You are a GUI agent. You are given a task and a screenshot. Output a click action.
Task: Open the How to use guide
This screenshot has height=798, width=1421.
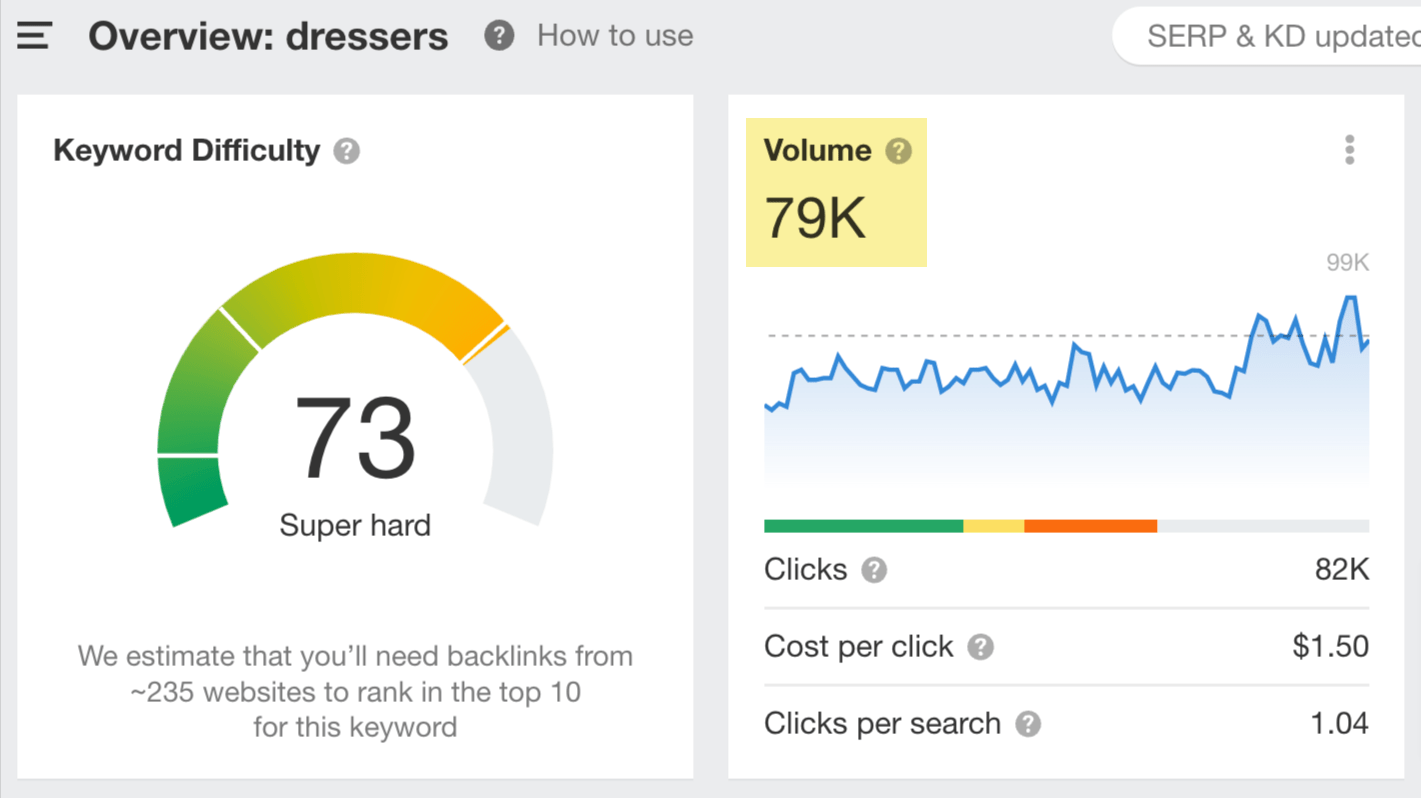point(615,35)
